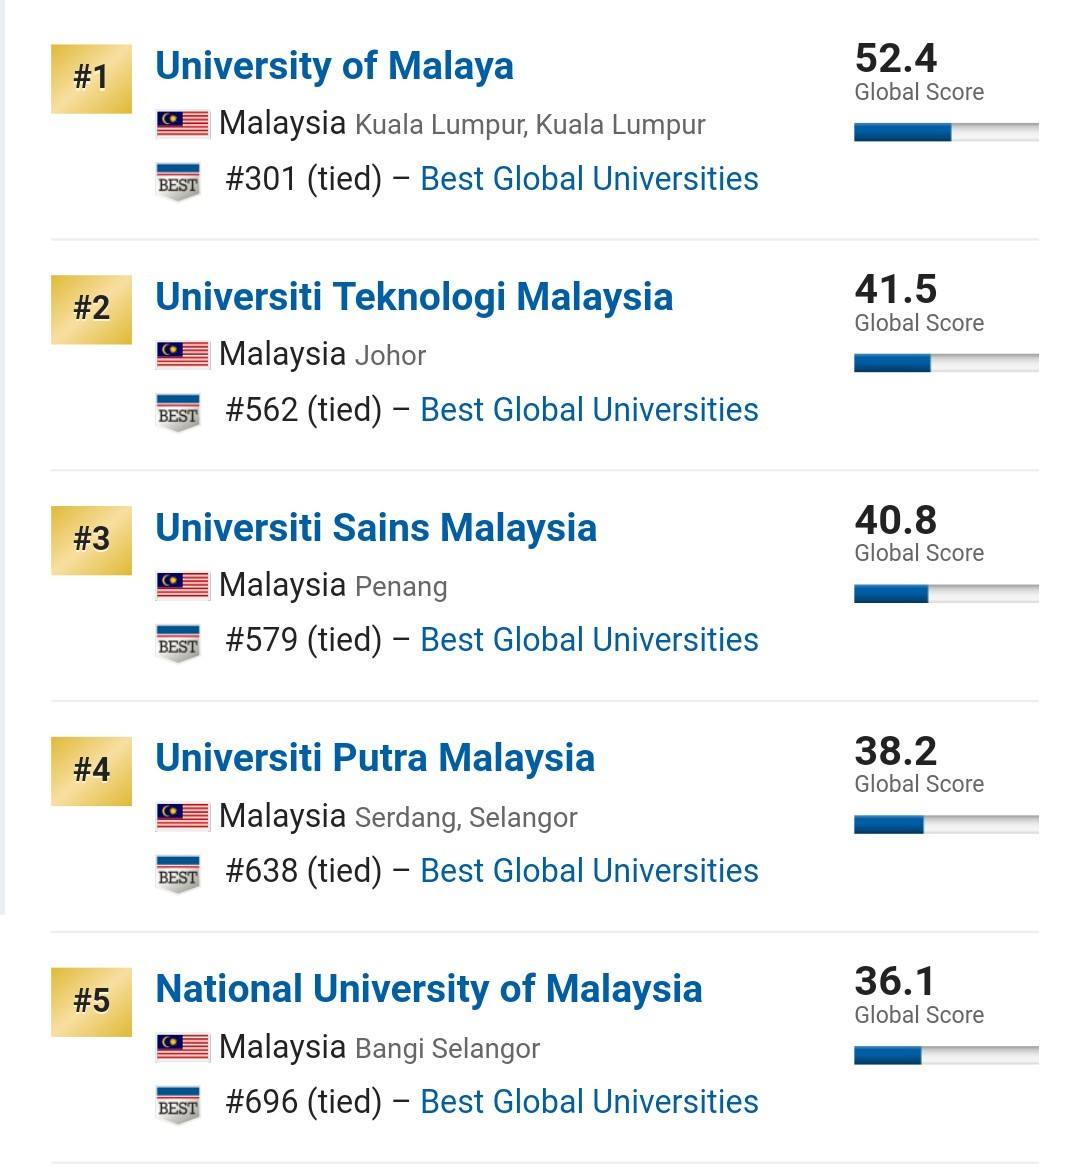1080x1170 pixels.
Task: Click the Malaysia flag under University of Malaya
Action: [x=183, y=124]
